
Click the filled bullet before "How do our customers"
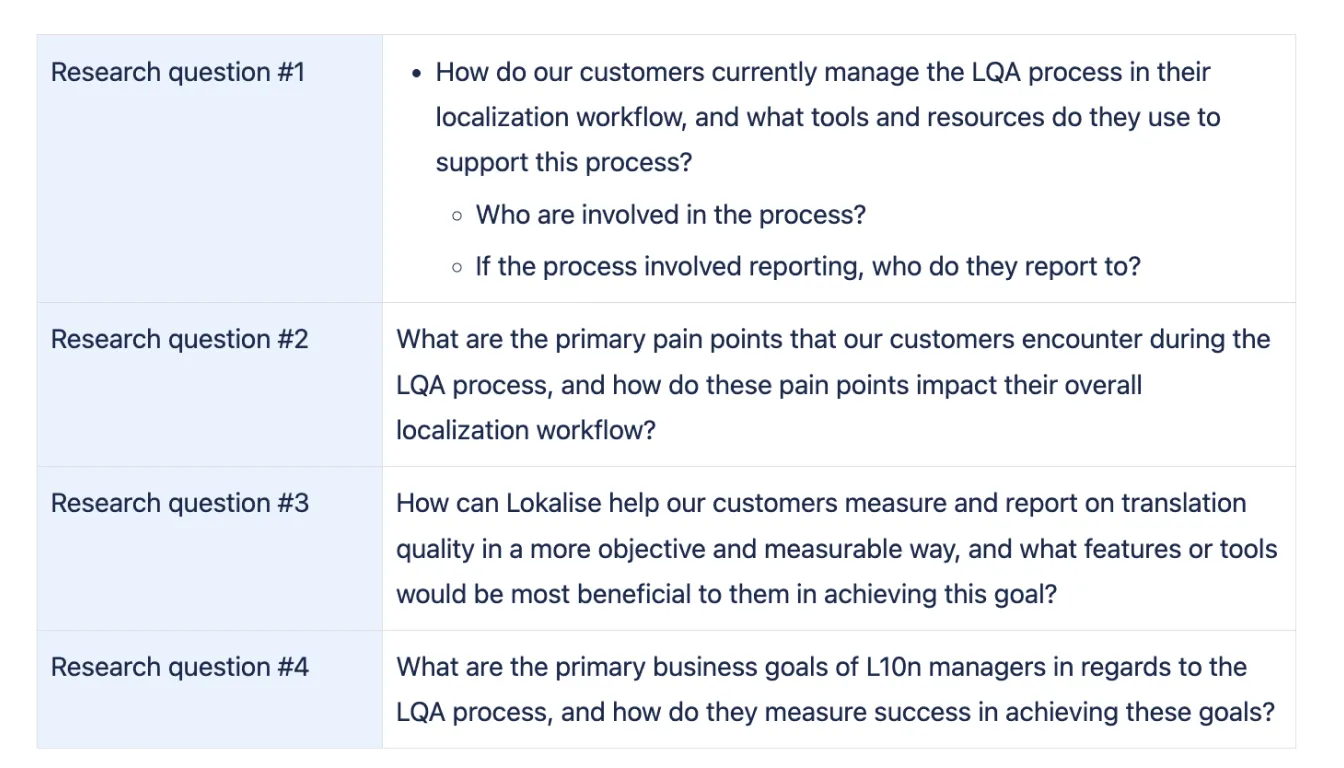tap(417, 73)
